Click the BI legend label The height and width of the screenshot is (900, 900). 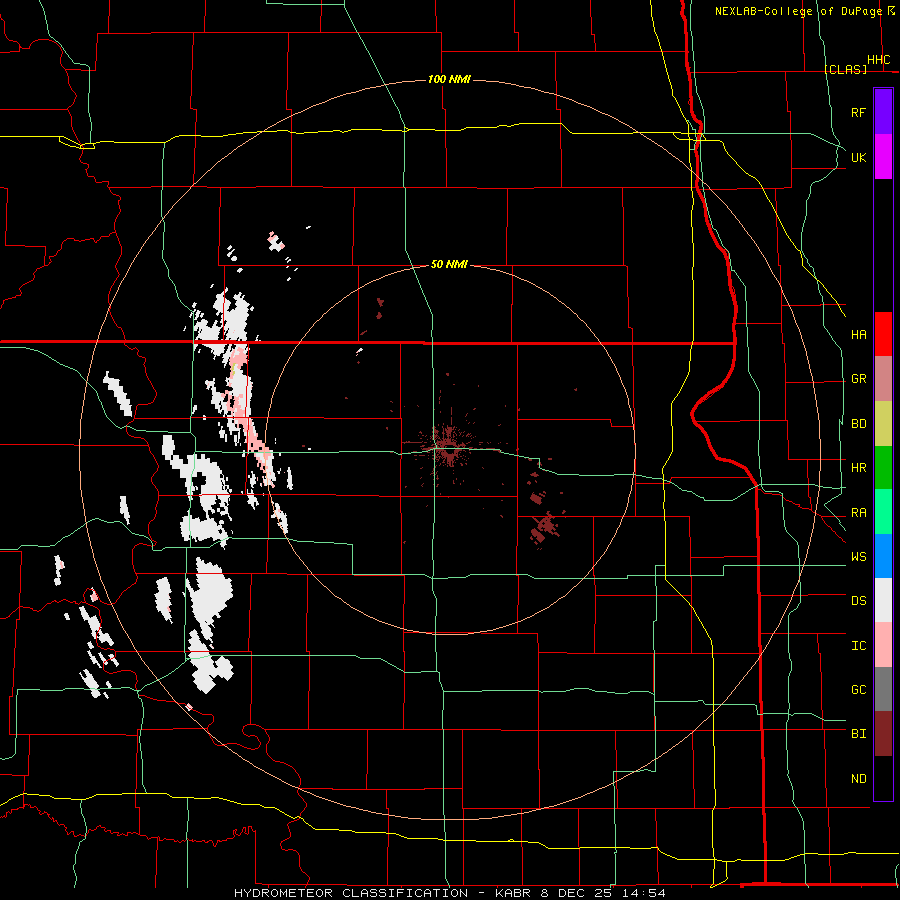click(858, 734)
